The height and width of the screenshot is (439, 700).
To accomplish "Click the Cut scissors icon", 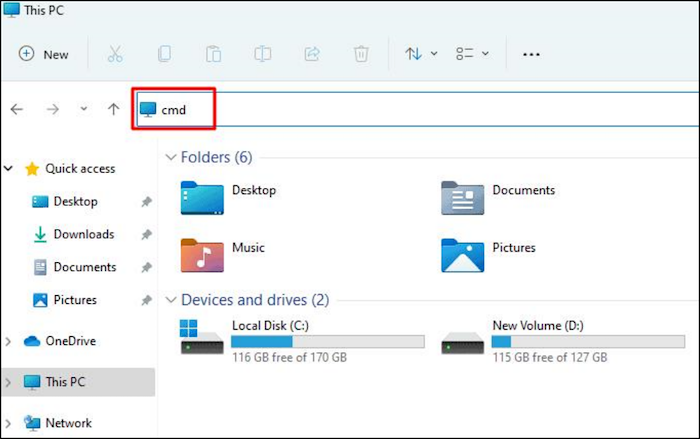I will pos(114,54).
